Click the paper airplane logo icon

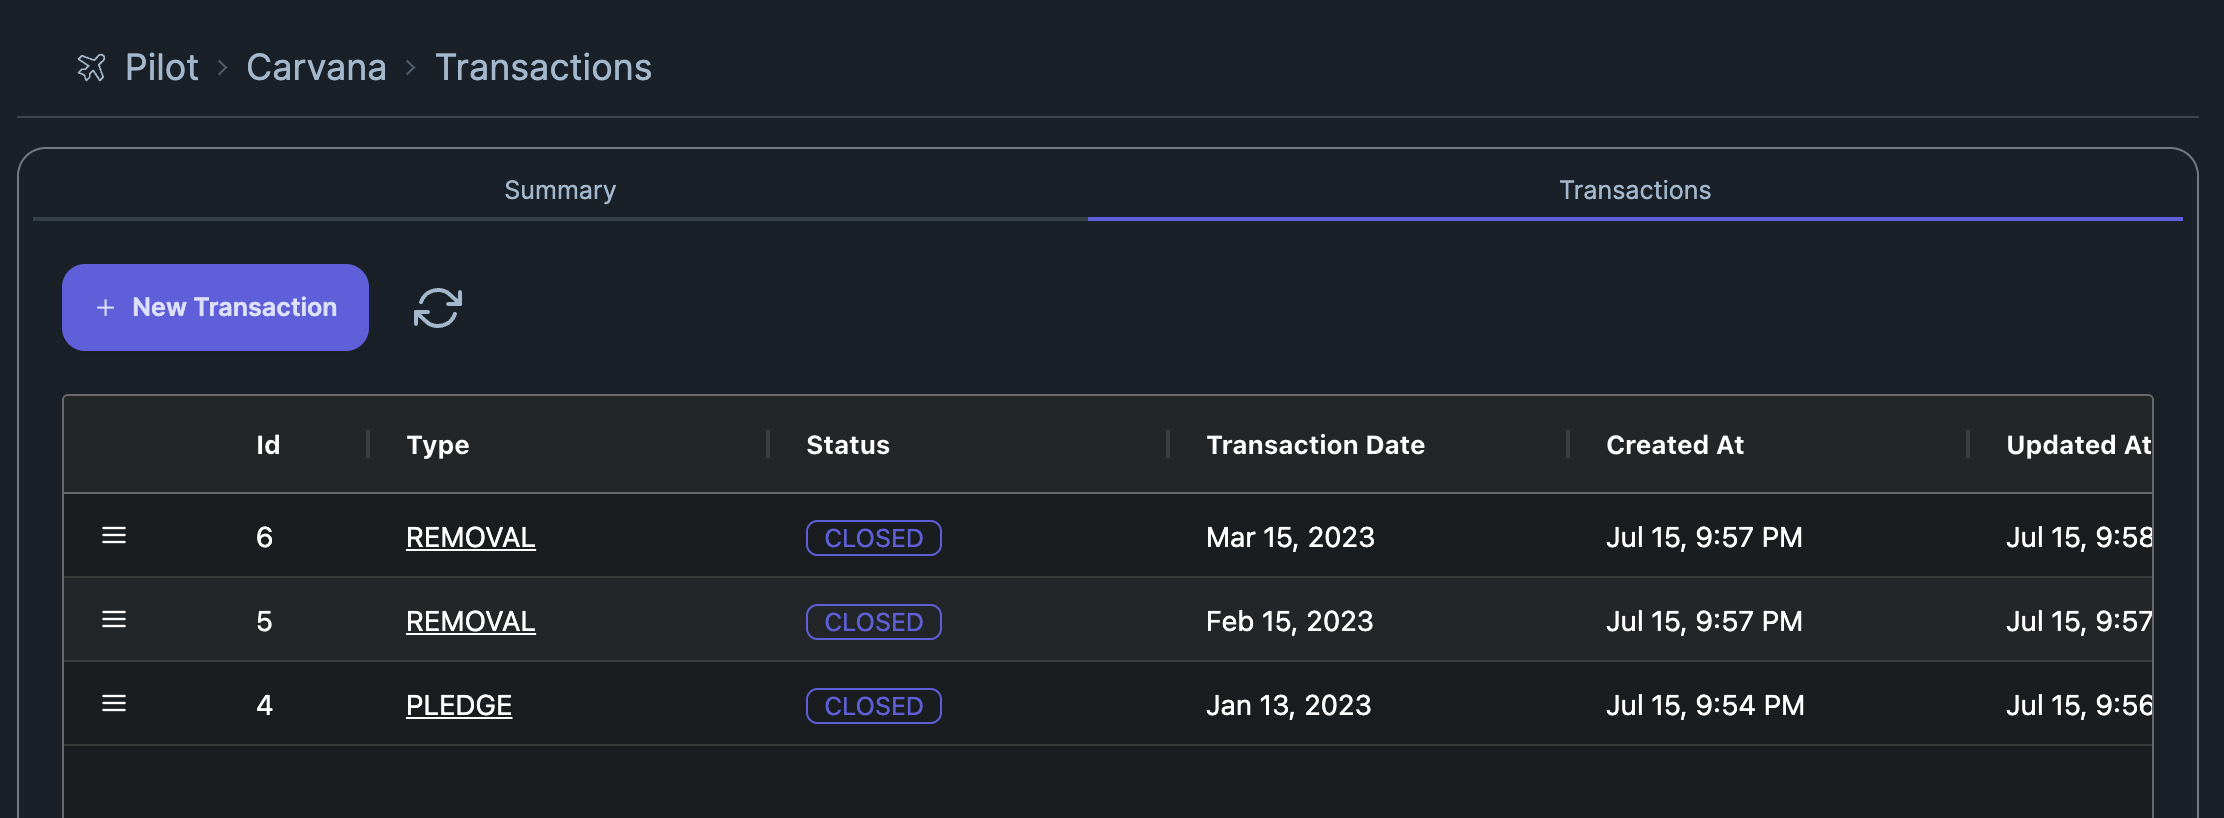pos(92,67)
